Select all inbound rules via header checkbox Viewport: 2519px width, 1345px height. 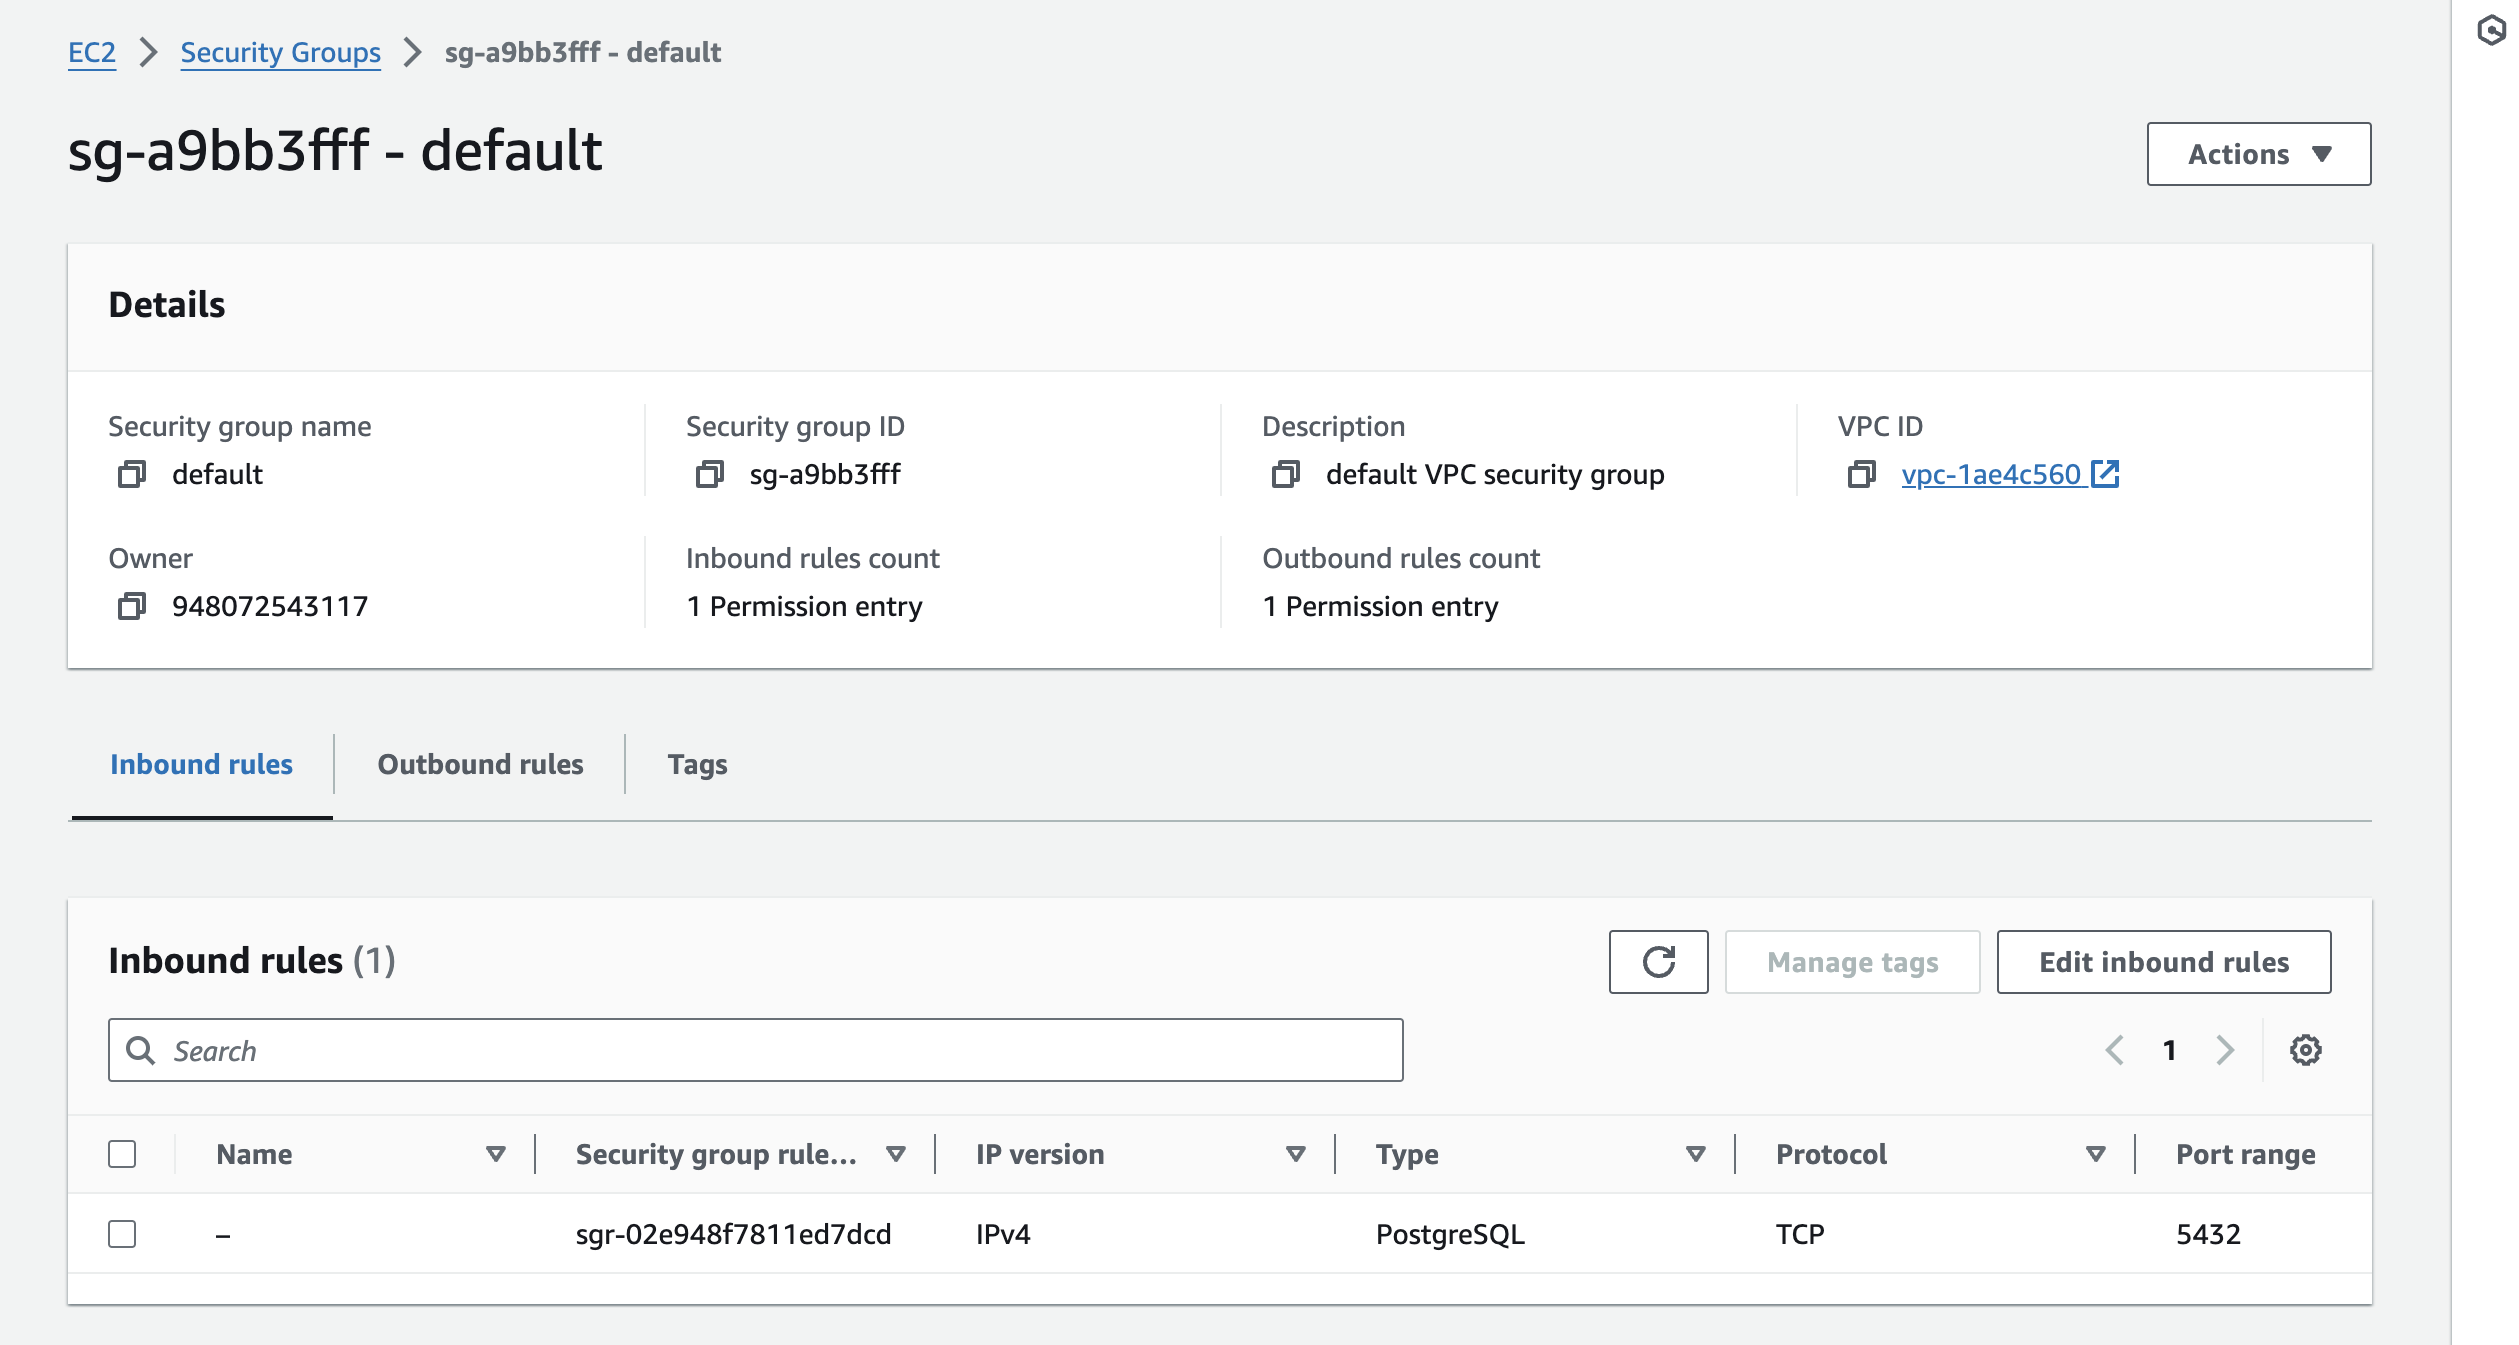[x=121, y=1155]
